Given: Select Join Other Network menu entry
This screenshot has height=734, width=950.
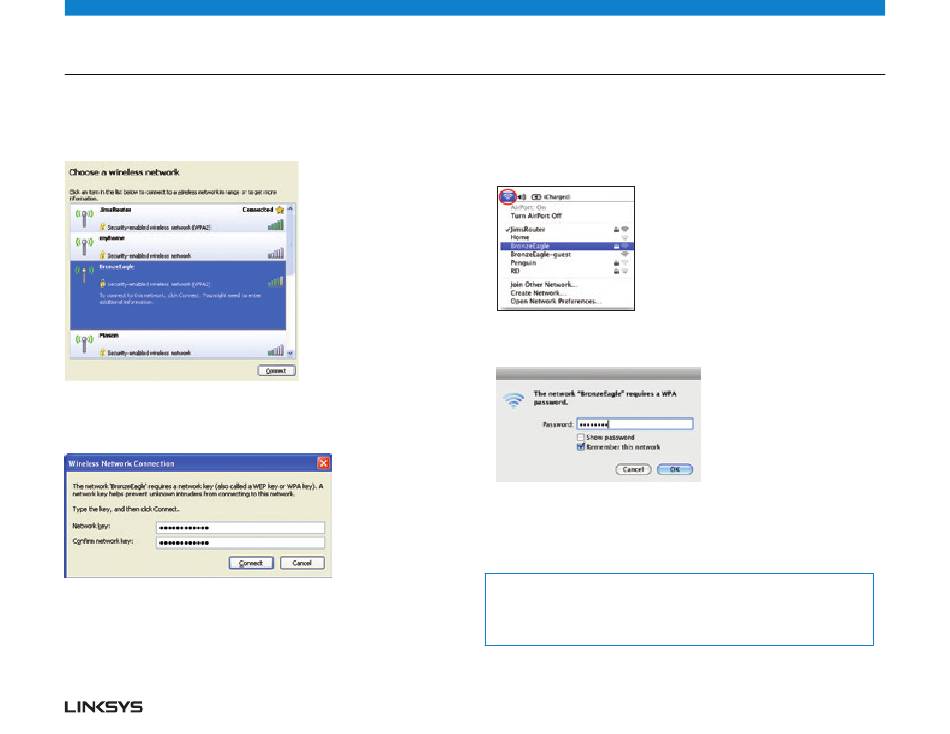Looking at the screenshot, I should (546, 284).
